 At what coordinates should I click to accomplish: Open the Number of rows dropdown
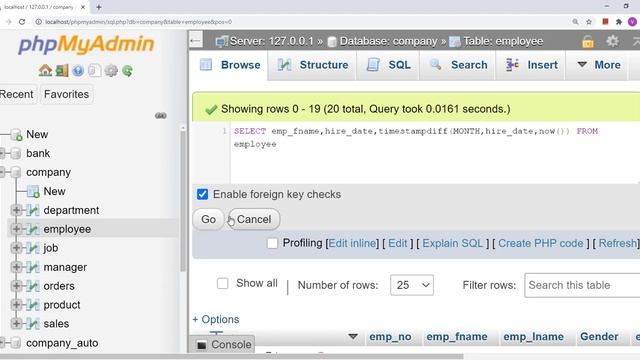coord(412,285)
